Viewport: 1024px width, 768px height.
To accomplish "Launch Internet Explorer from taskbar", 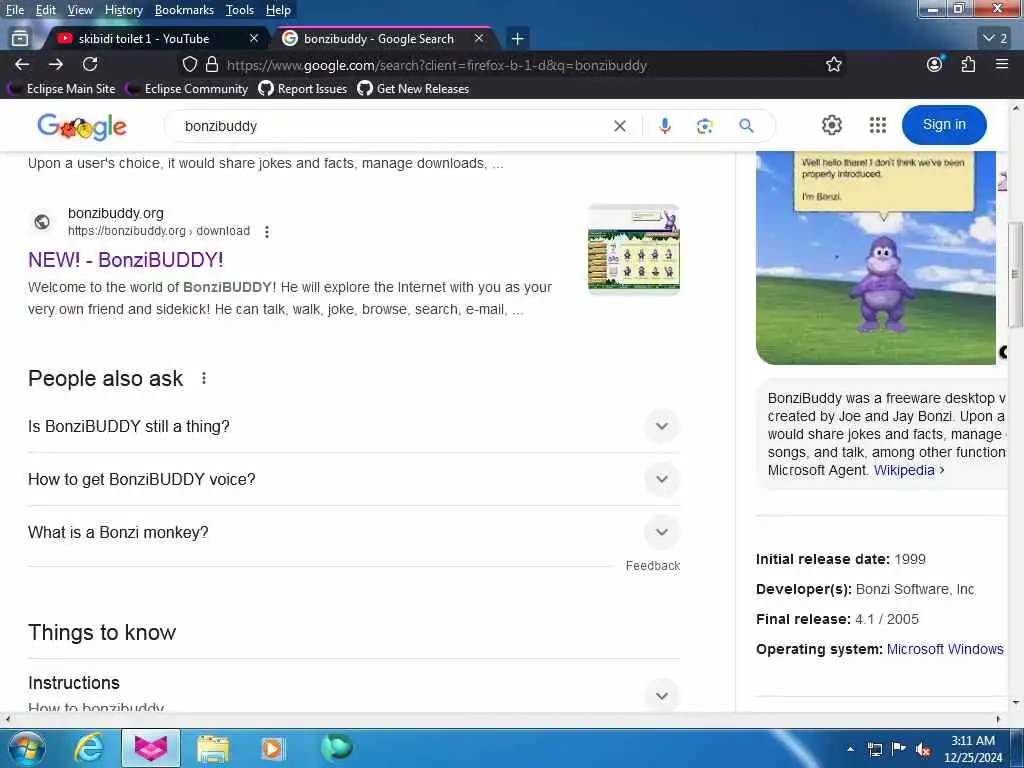I will [x=88, y=748].
